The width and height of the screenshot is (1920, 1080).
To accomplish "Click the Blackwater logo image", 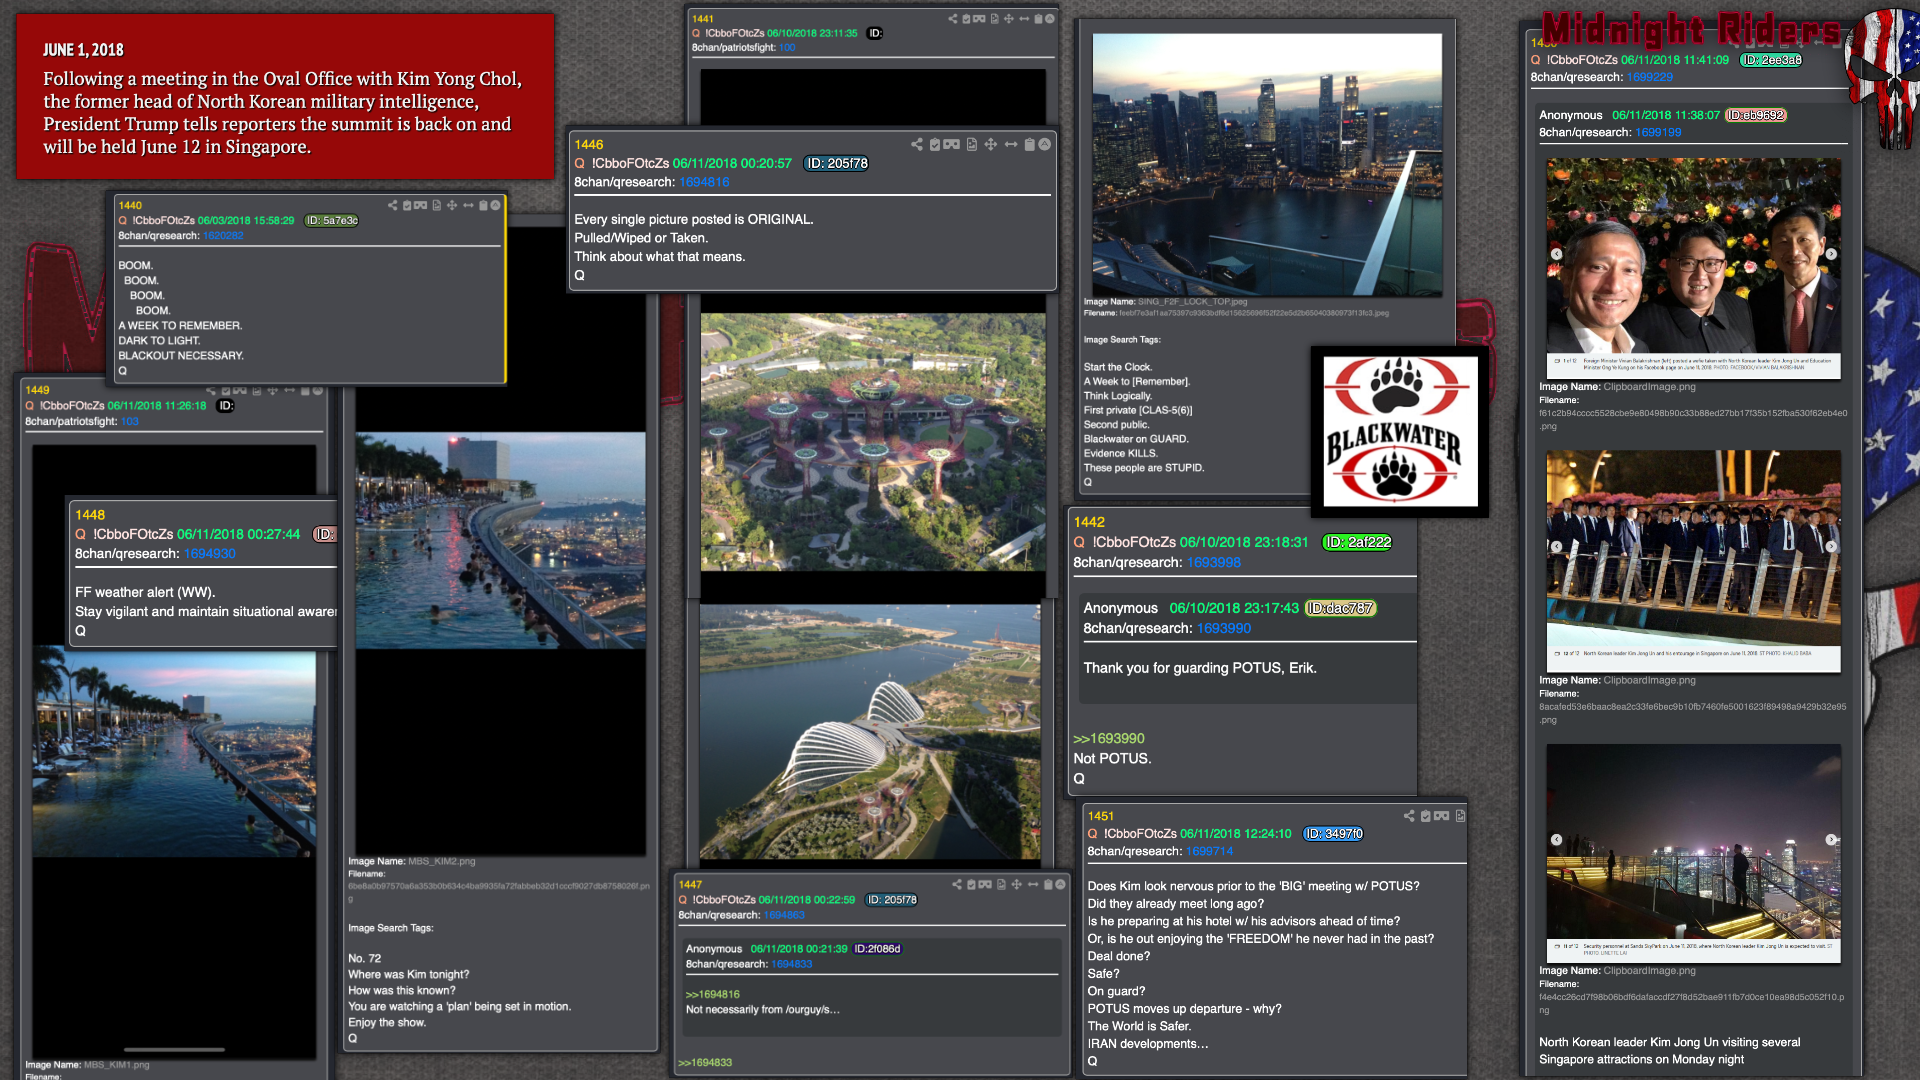I will 1400,432.
